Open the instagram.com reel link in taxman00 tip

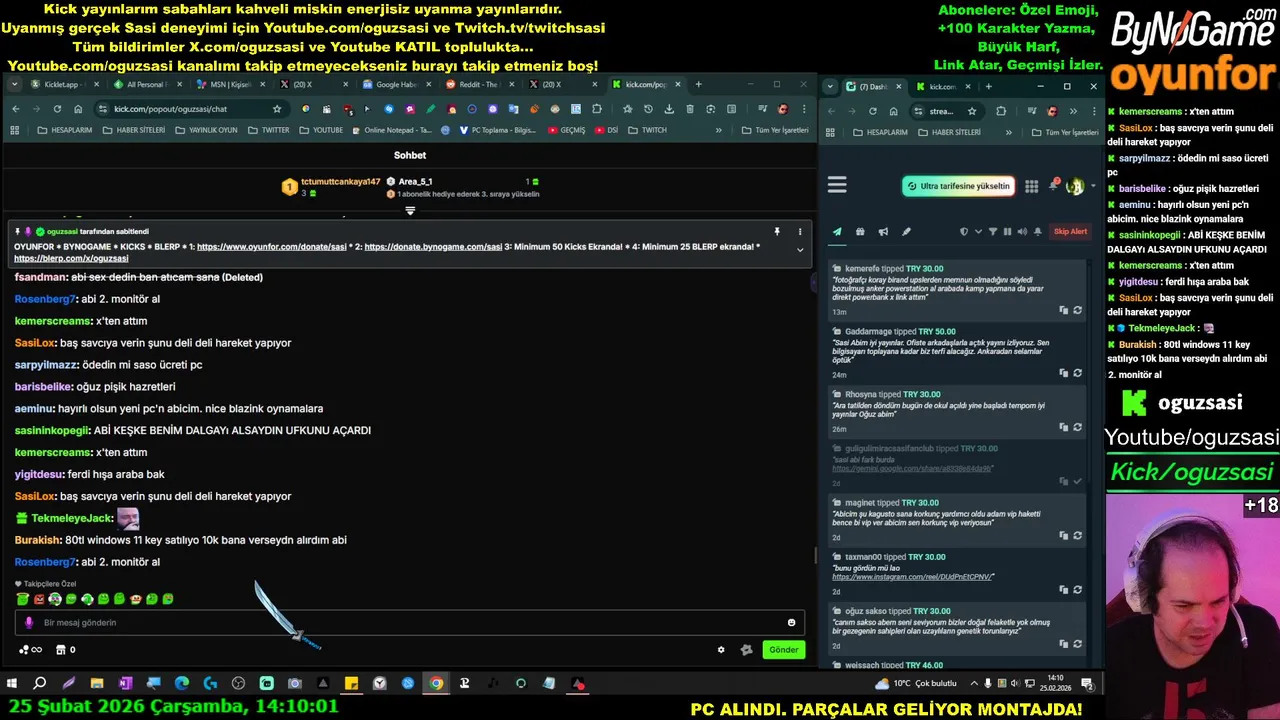(913, 577)
